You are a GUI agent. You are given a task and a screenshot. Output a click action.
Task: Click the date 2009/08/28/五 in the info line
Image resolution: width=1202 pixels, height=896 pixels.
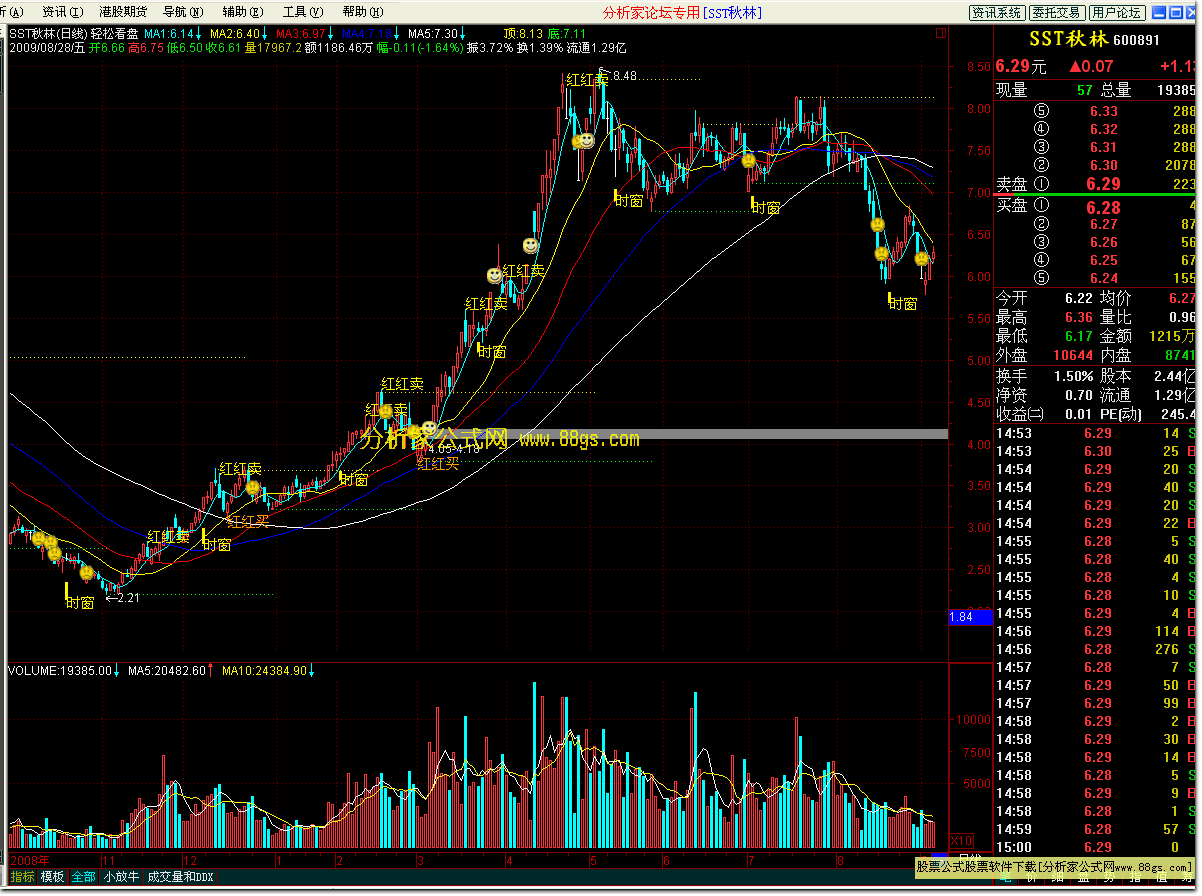click(48, 47)
